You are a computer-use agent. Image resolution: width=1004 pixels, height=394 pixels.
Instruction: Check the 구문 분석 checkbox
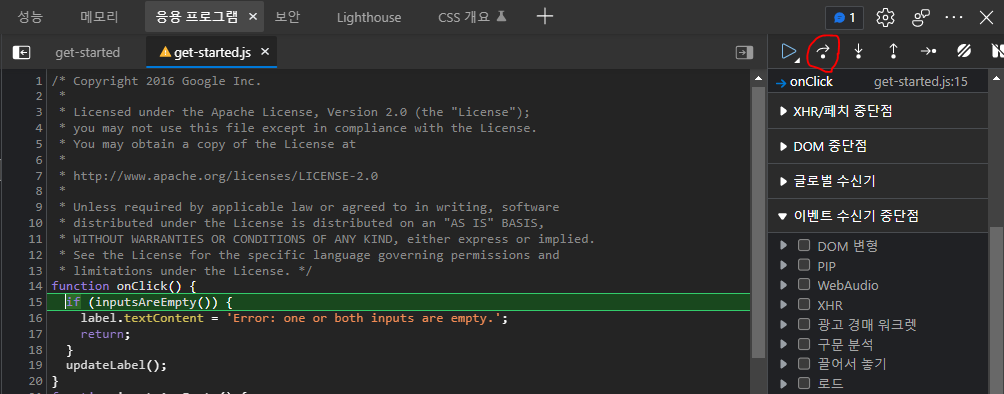pos(804,344)
